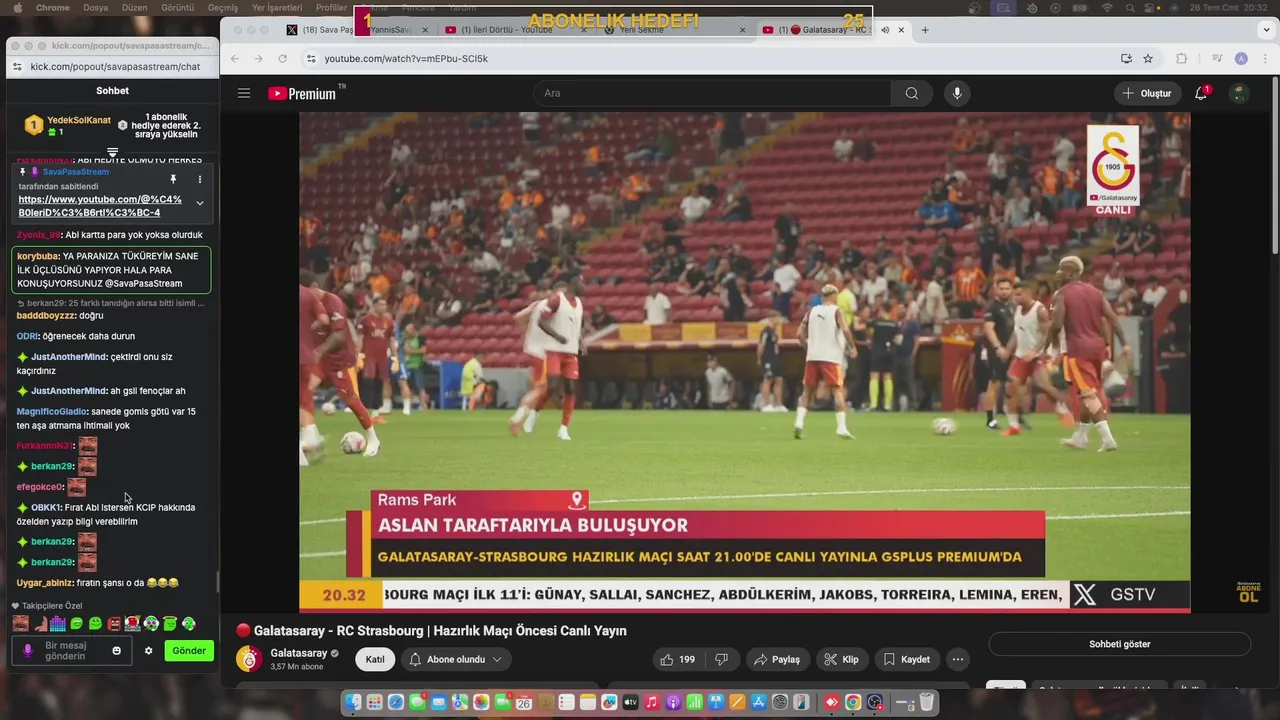Open the pinned message three-dot menu
The width and height of the screenshot is (1280, 720).
[x=199, y=179]
